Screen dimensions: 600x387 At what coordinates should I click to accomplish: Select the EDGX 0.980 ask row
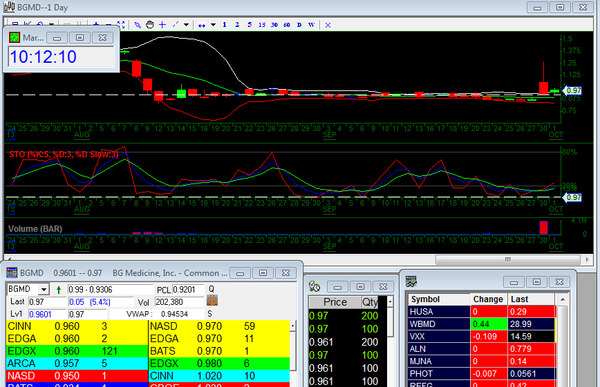[x=219, y=363]
